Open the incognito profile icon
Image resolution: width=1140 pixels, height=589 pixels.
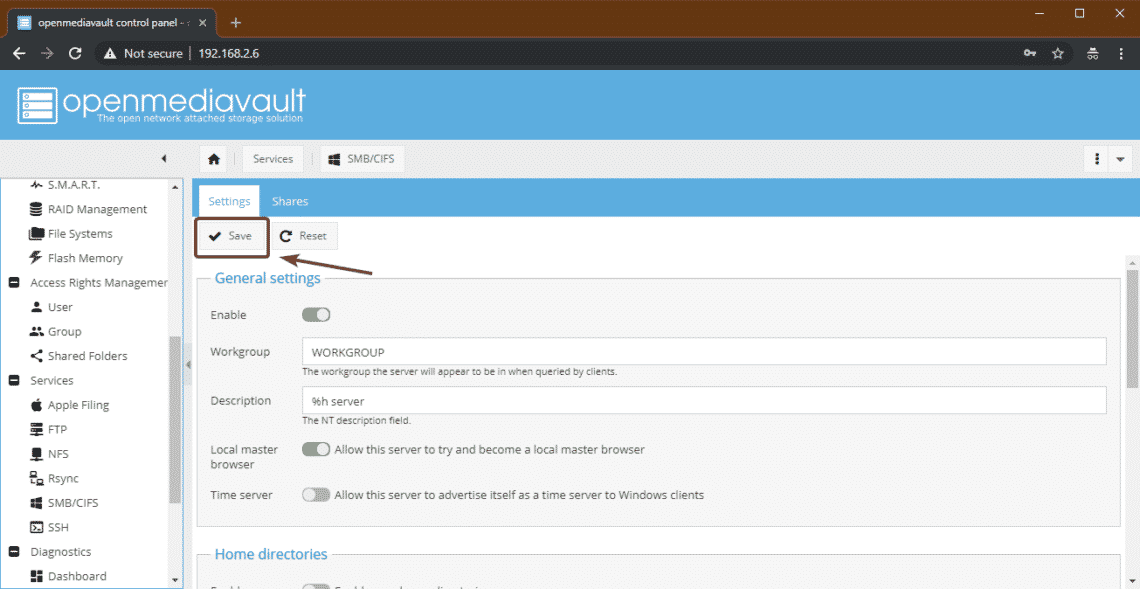[1092, 53]
